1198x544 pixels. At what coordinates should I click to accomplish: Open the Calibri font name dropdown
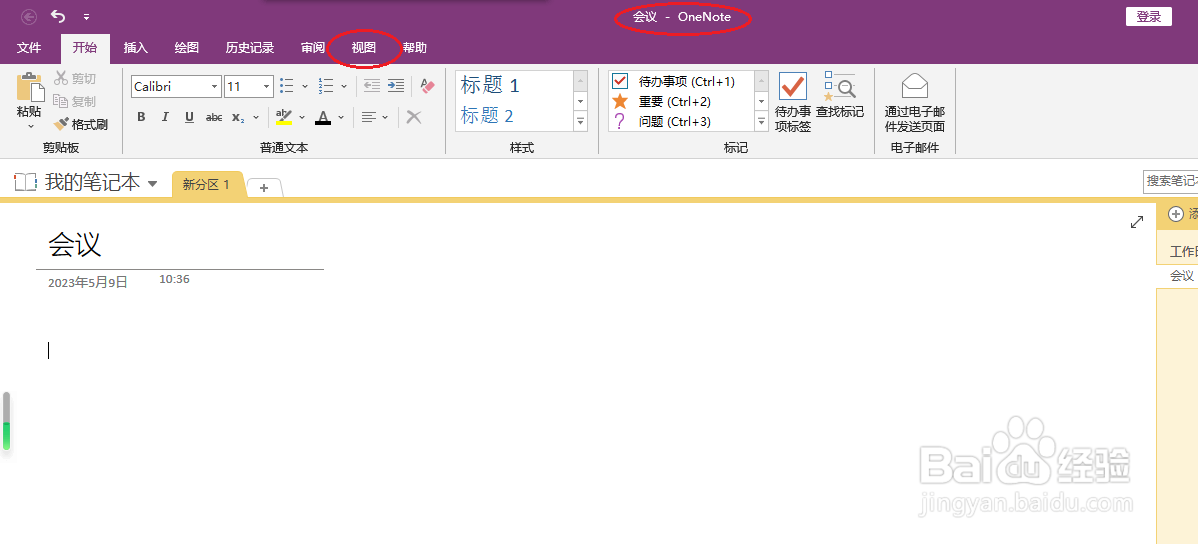tap(215, 86)
